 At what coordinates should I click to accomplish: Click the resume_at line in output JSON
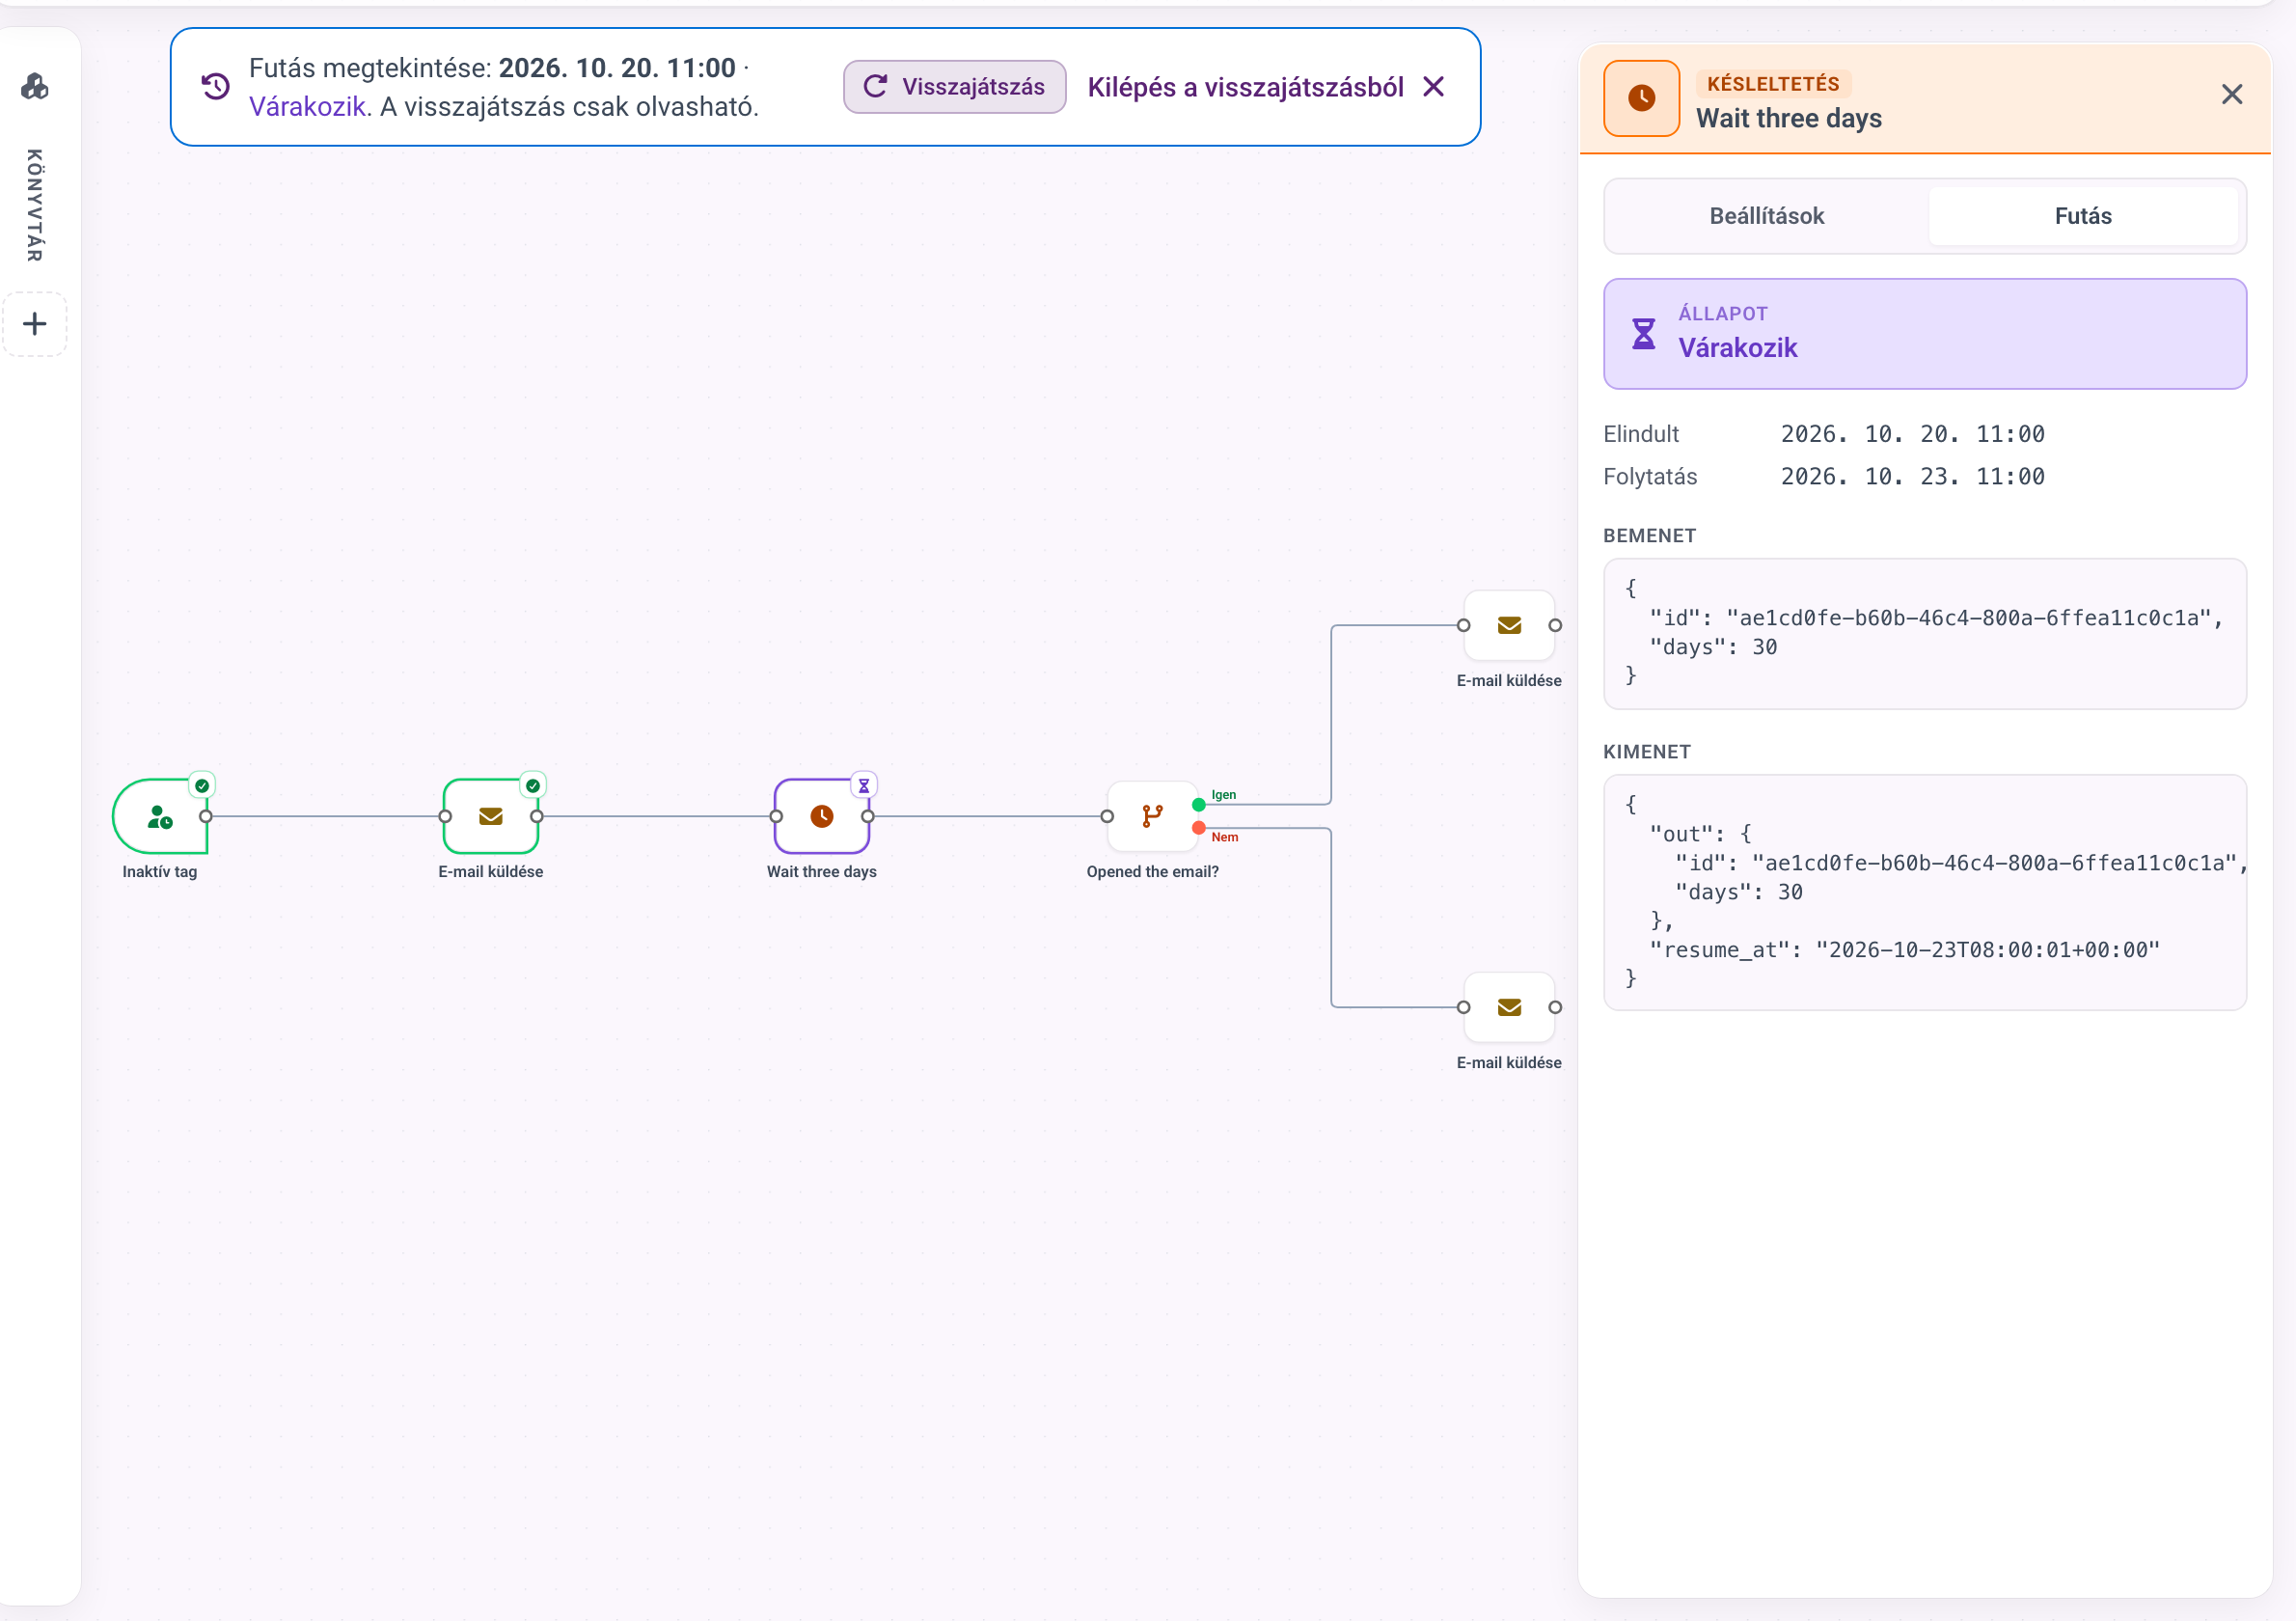[x=1904, y=950]
